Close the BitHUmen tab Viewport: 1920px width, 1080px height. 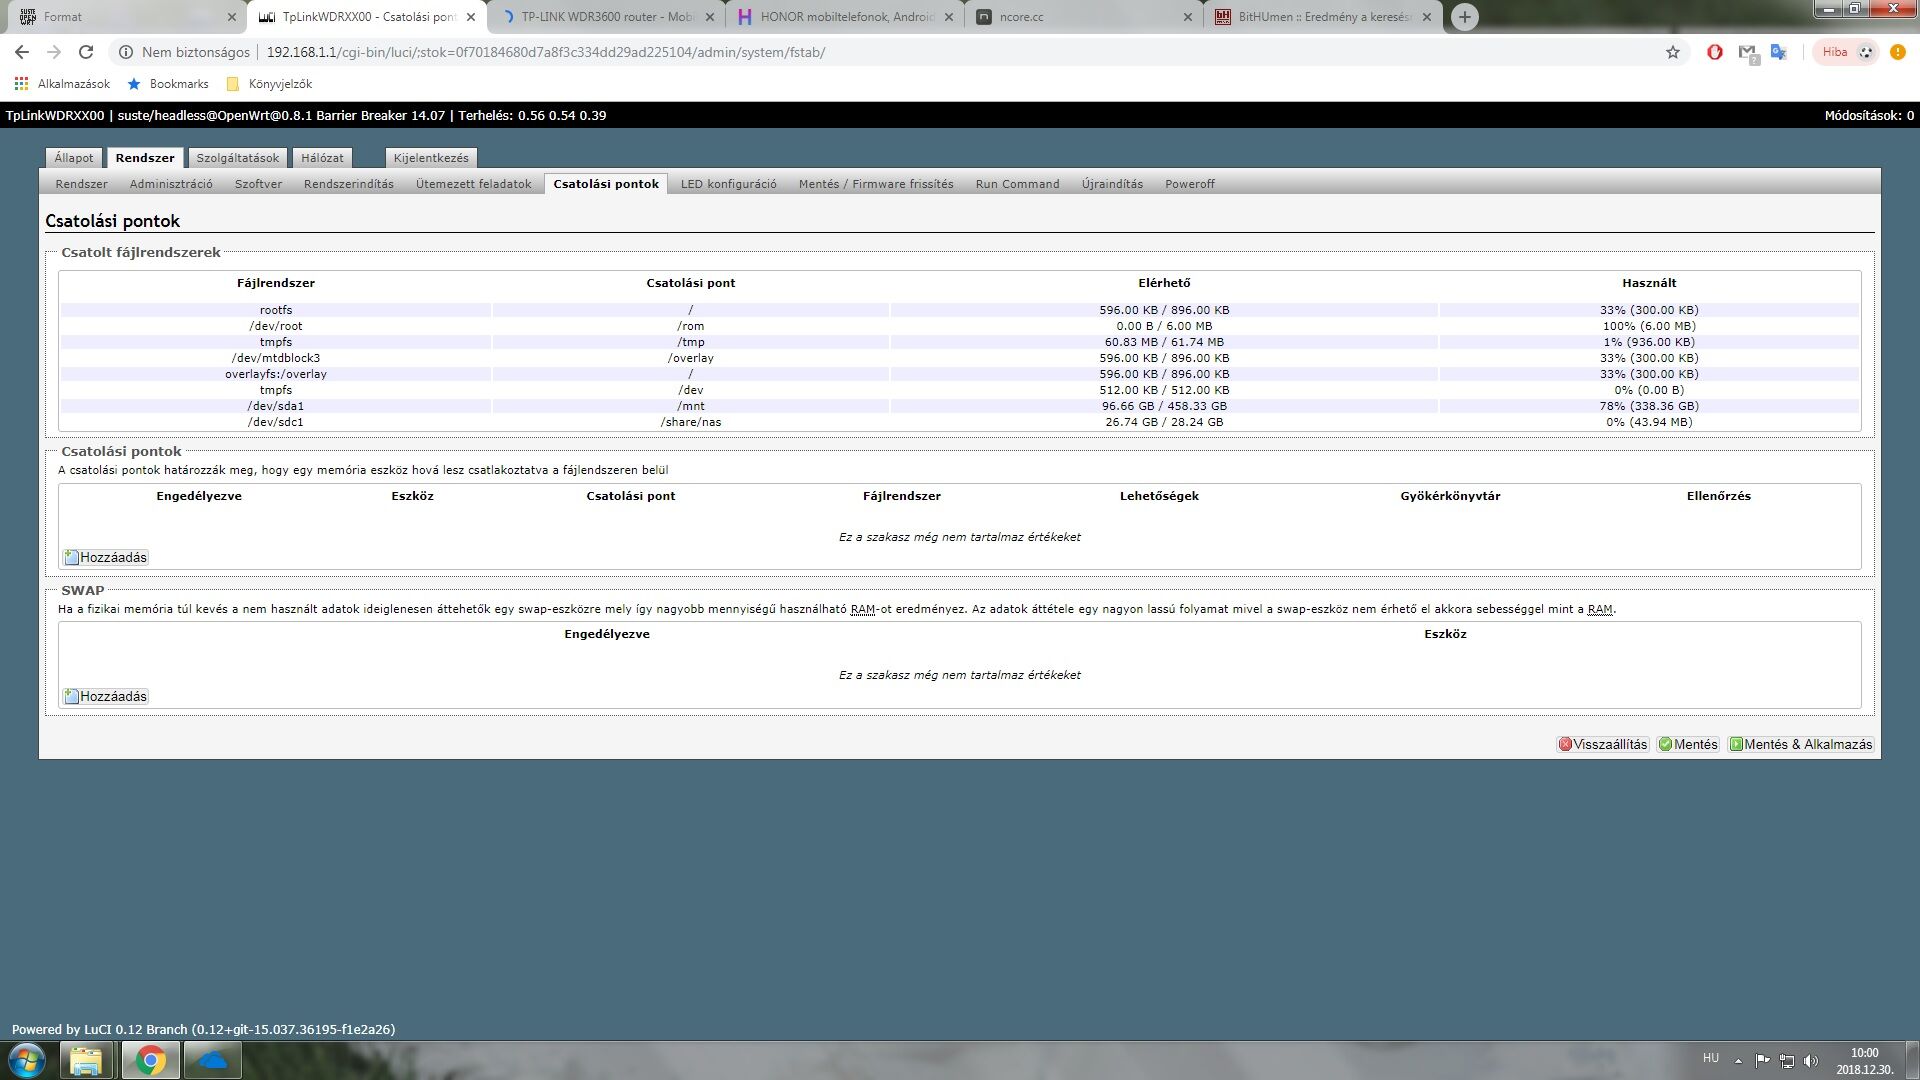pyautogui.click(x=1427, y=17)
